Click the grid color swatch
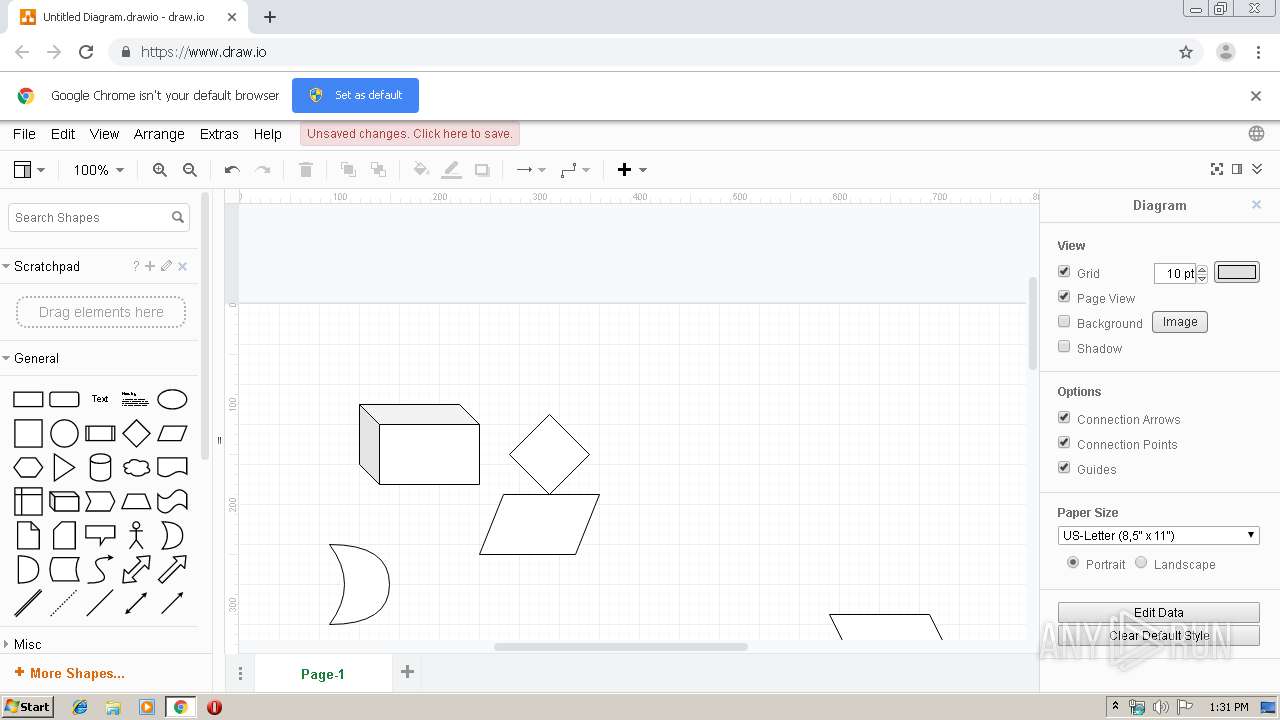Viewport: 1280px width, 720px height. pyautogui.click(x=1237, y=272)
